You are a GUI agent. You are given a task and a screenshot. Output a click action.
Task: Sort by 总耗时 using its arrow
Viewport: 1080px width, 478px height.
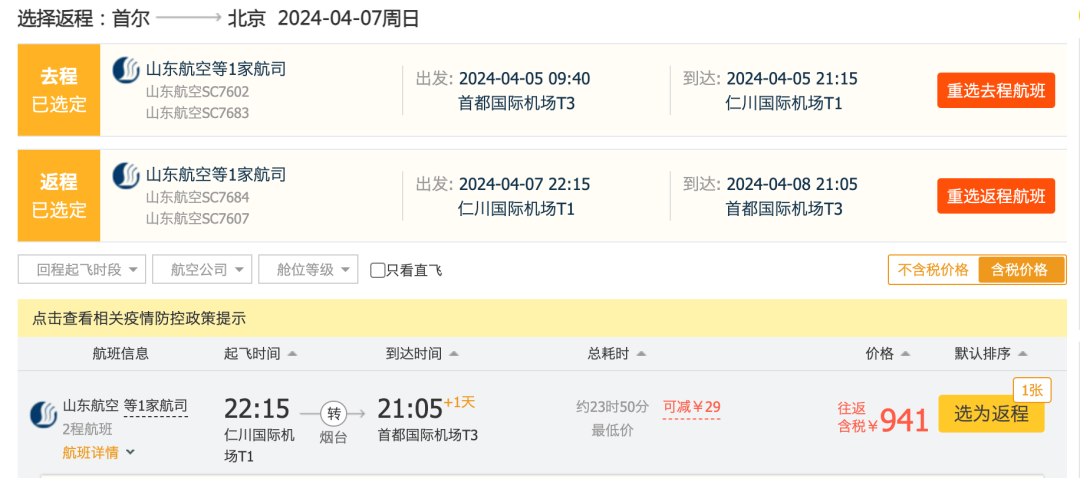[x=640, y=354]
